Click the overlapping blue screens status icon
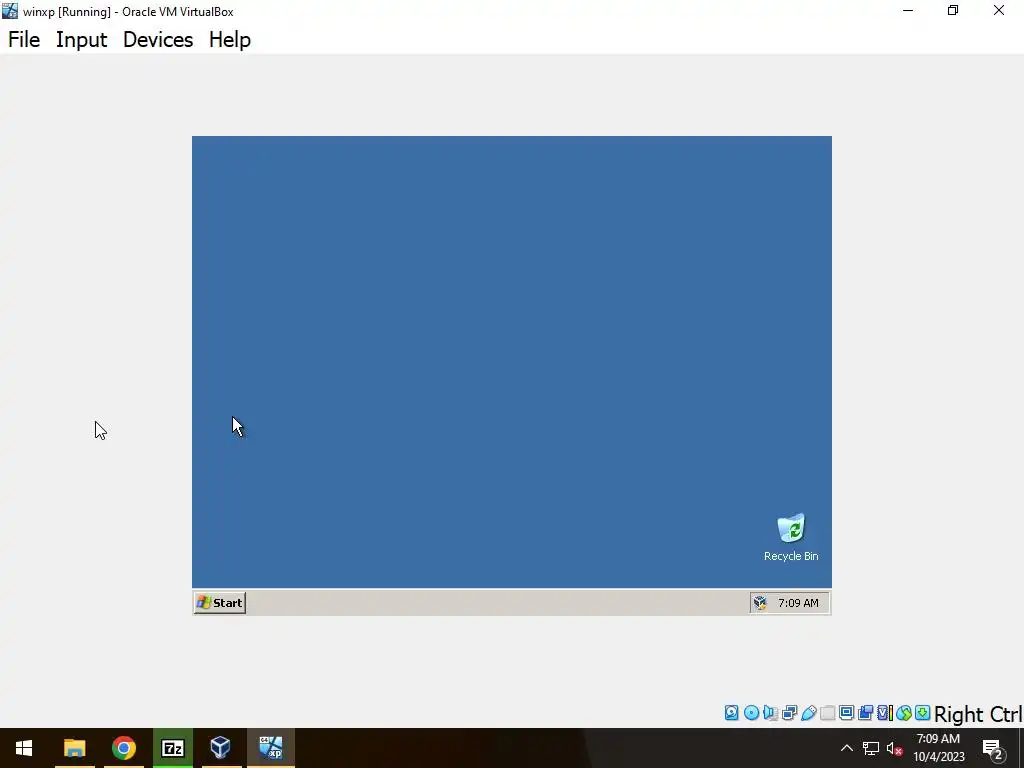Screen dimensions: 1024x768 (865, 712)
